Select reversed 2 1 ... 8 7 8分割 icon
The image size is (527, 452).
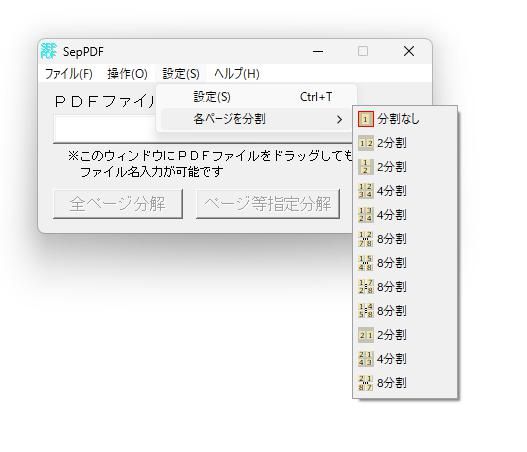[x=366, y=383]
